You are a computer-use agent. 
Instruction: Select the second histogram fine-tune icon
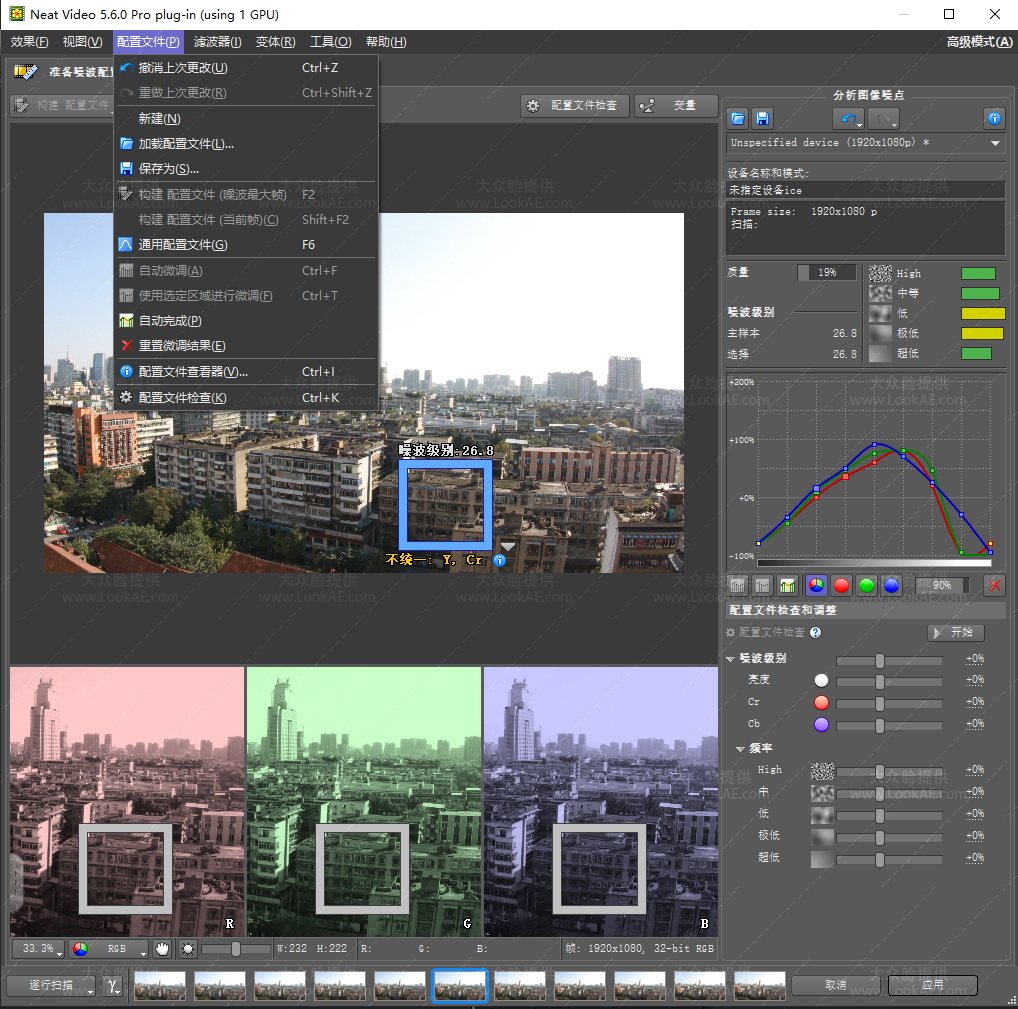762,586
